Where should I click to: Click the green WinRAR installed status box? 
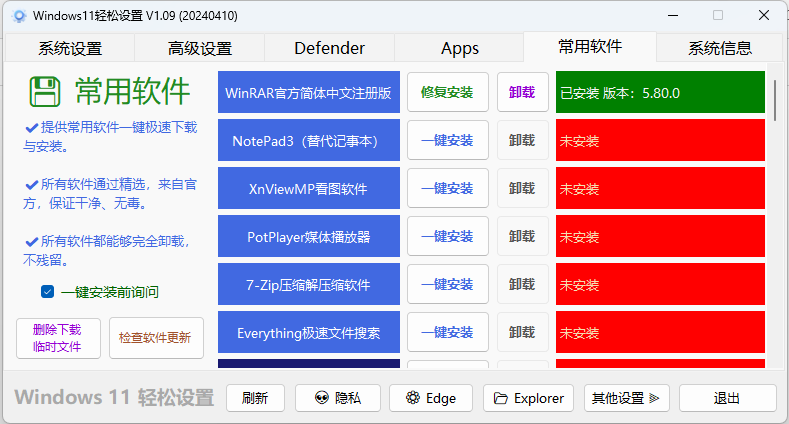click(x=660, y=92)
